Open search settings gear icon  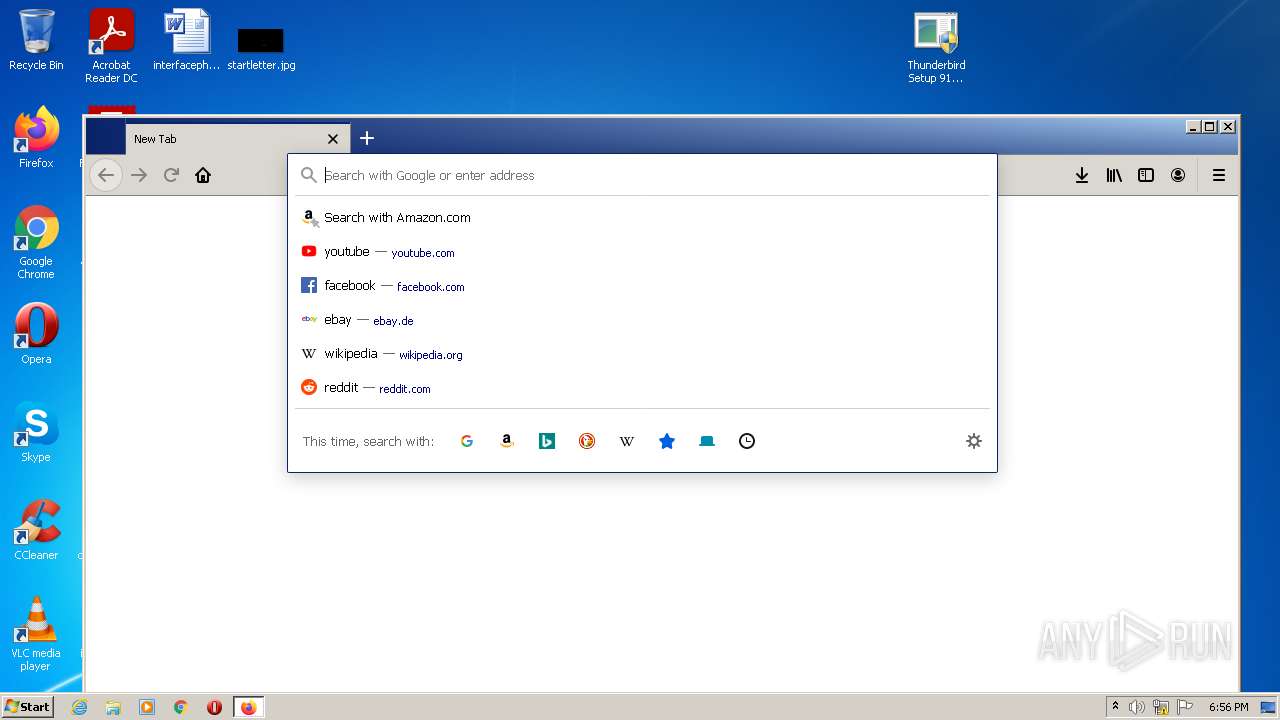tap(974, 441)
